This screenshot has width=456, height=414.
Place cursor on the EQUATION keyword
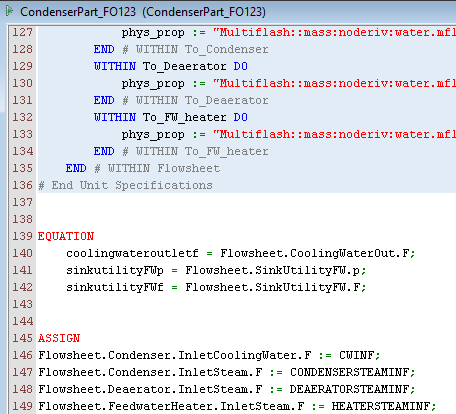tap(66, 236)
